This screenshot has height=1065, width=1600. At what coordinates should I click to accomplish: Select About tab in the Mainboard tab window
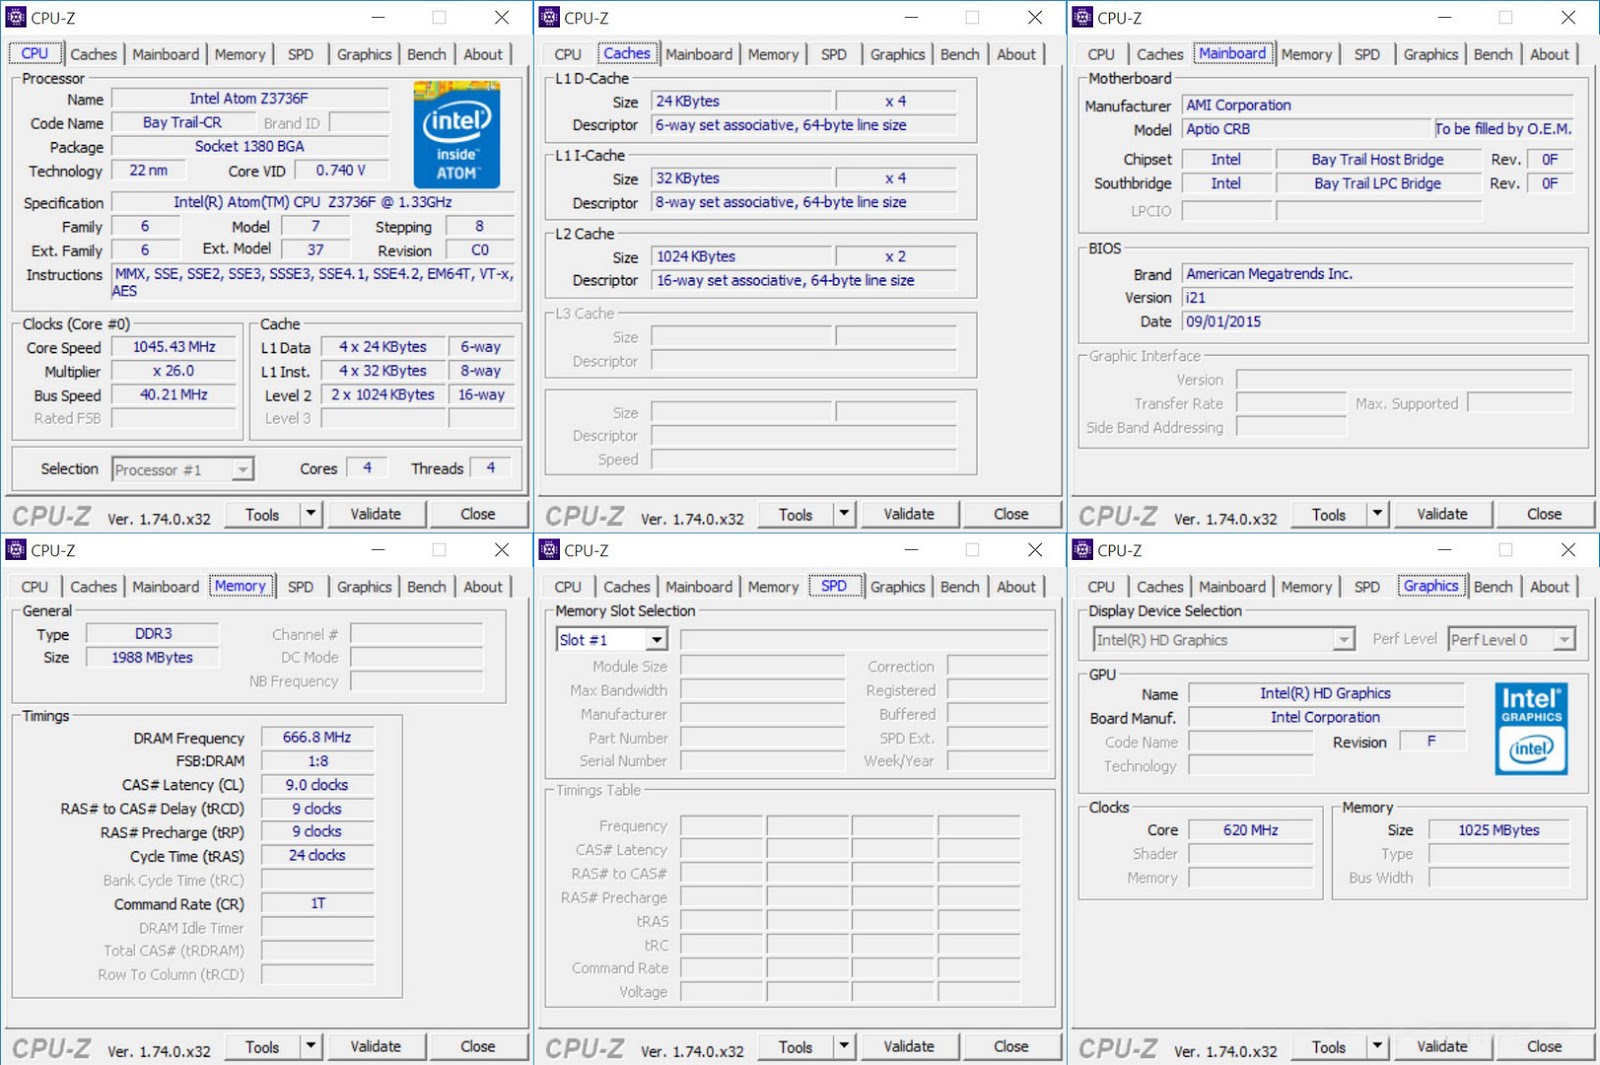pyautogui.click(x=1549, y=54)
